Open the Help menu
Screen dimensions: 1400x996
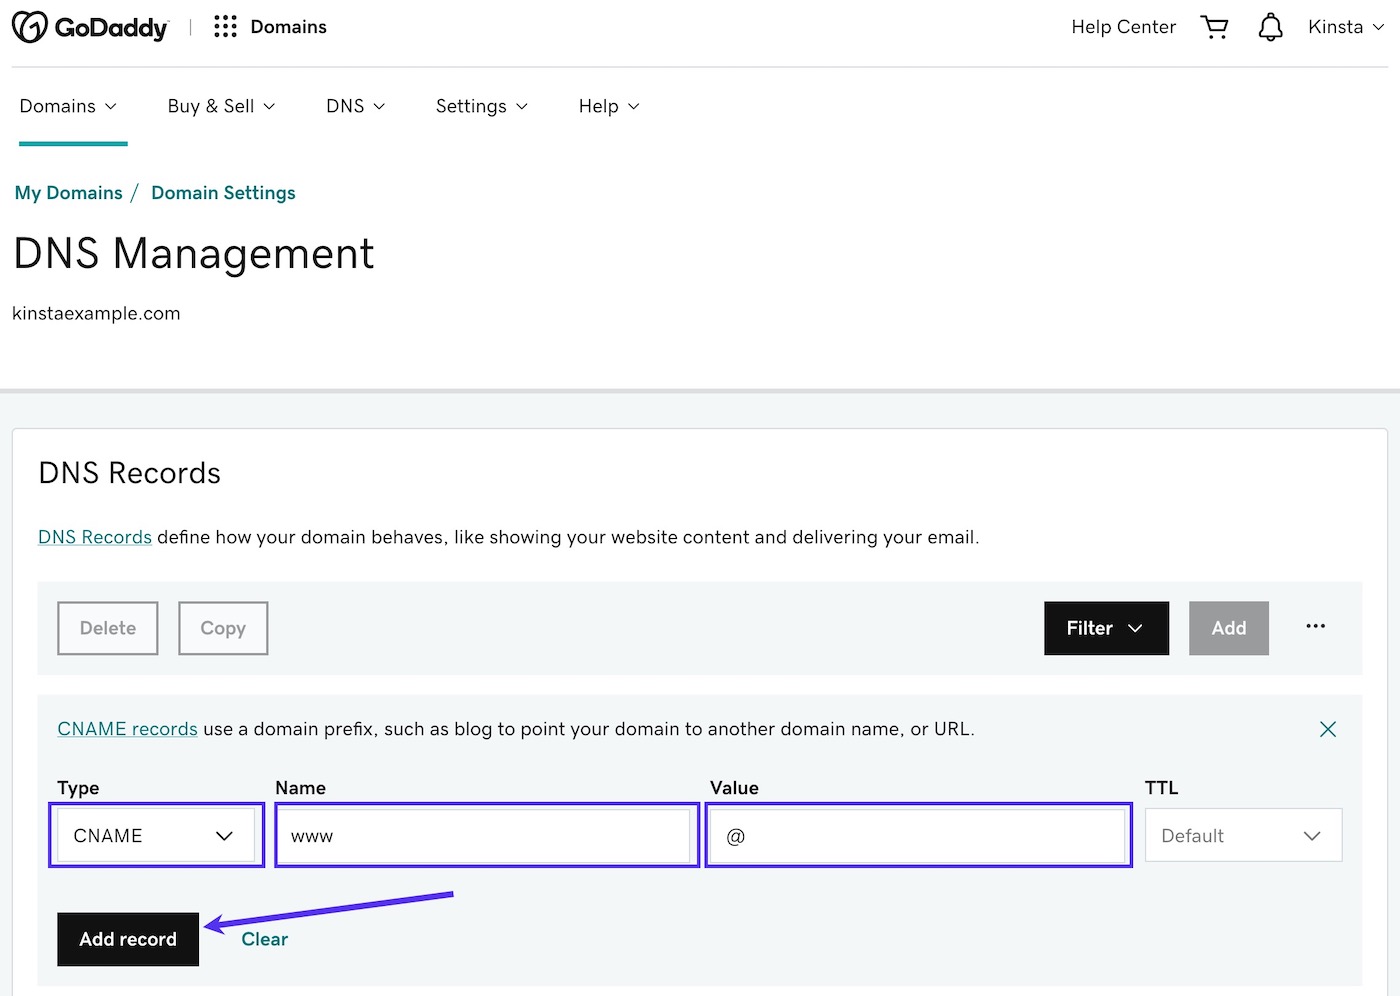click(607, 106)
